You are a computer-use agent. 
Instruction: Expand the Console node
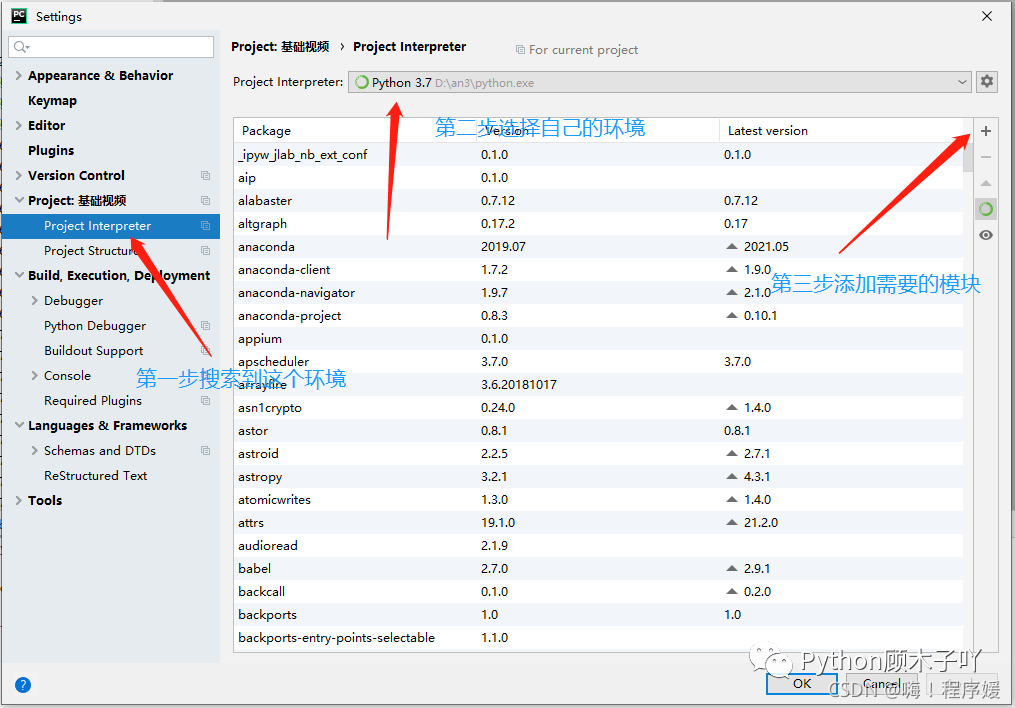[34, 375]
